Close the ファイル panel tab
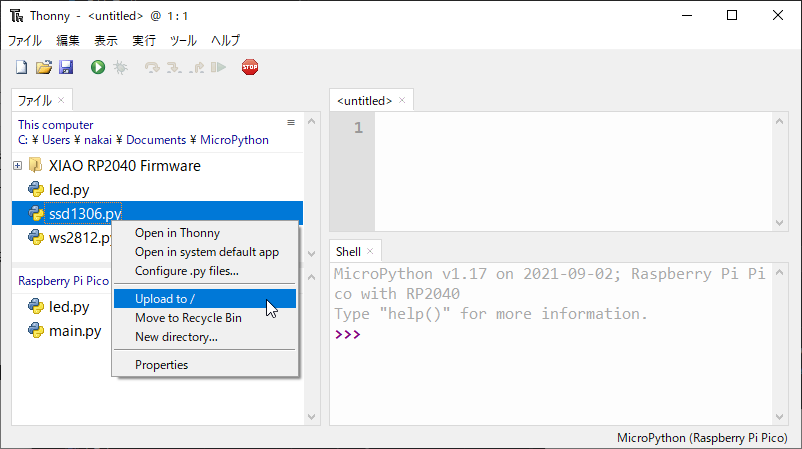 pos(61,100)
